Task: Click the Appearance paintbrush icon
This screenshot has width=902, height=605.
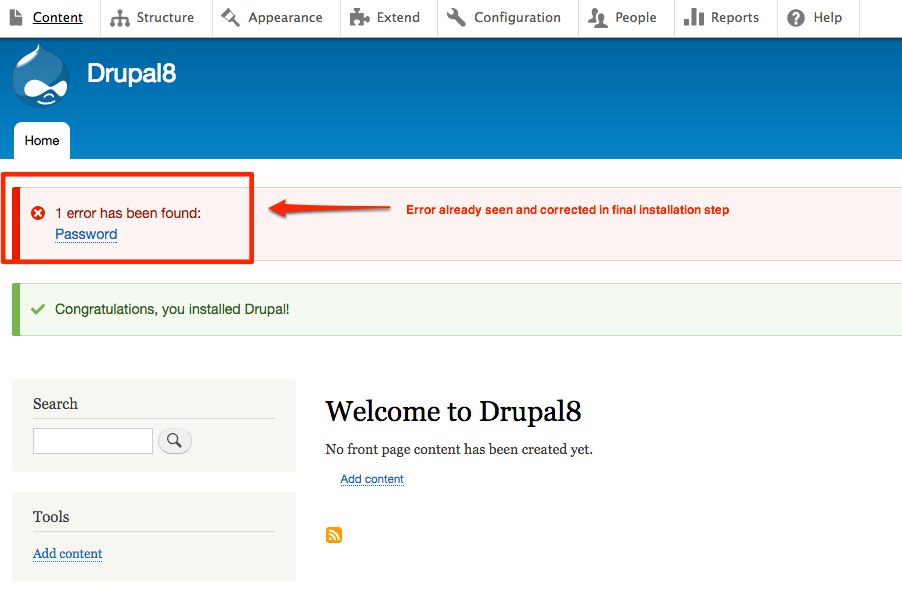Action: (231, 18)
